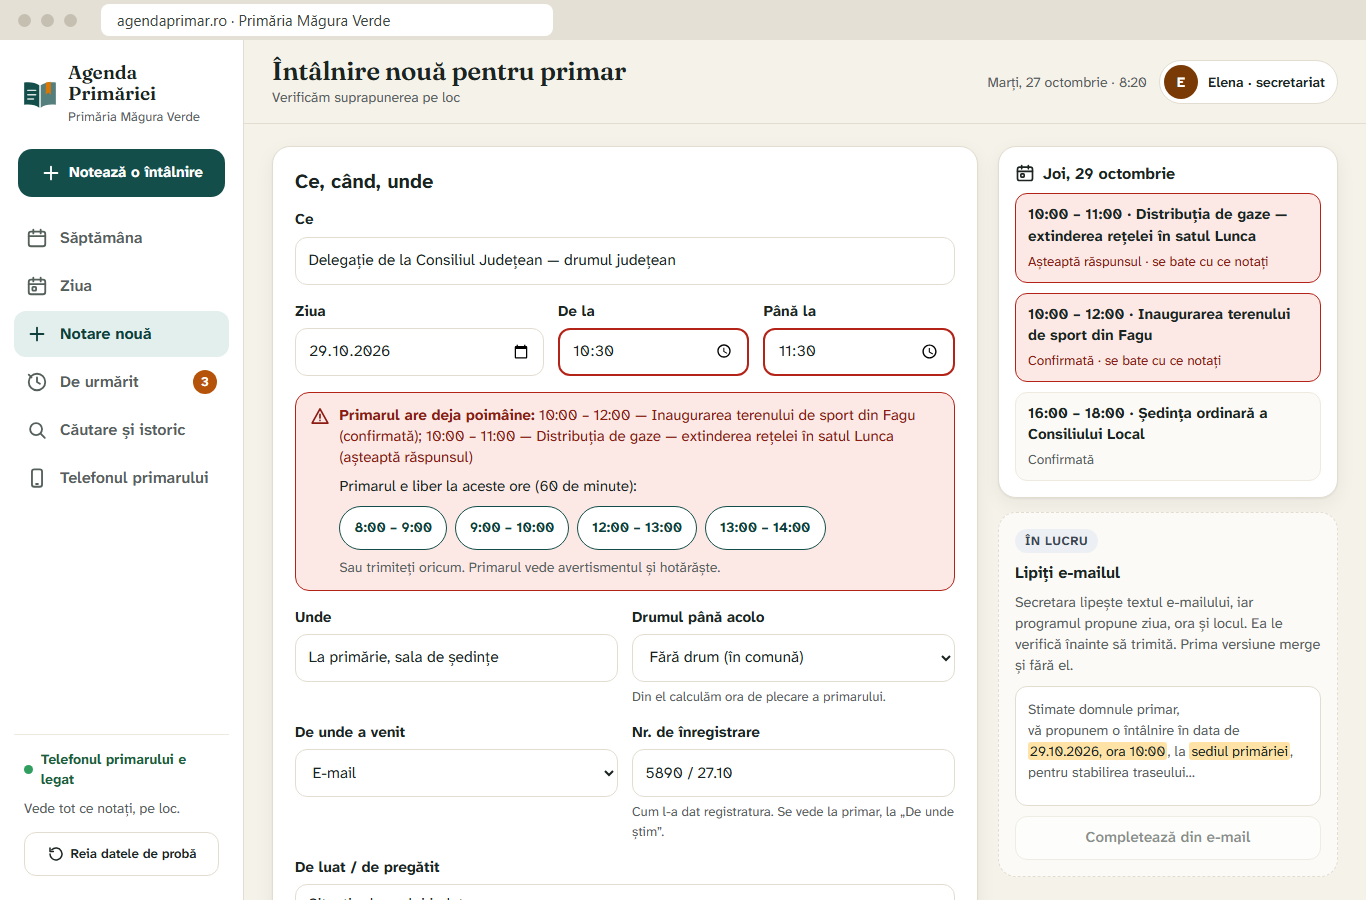The height and width of the screenshot is (900, 1366).
Task: Click the day calendar icon beside Ziua
Action: pos(37,286)
